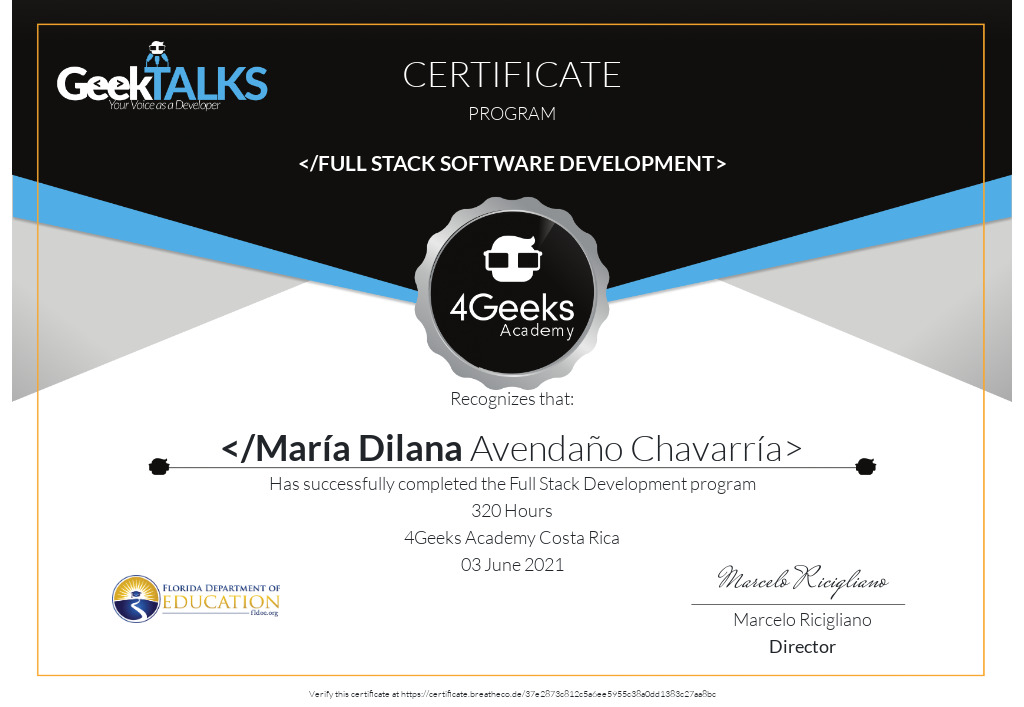Click the fldoe.org text under EDUCATION
The width and height of the screenshot is (1024, 707).
click(264, 612)
